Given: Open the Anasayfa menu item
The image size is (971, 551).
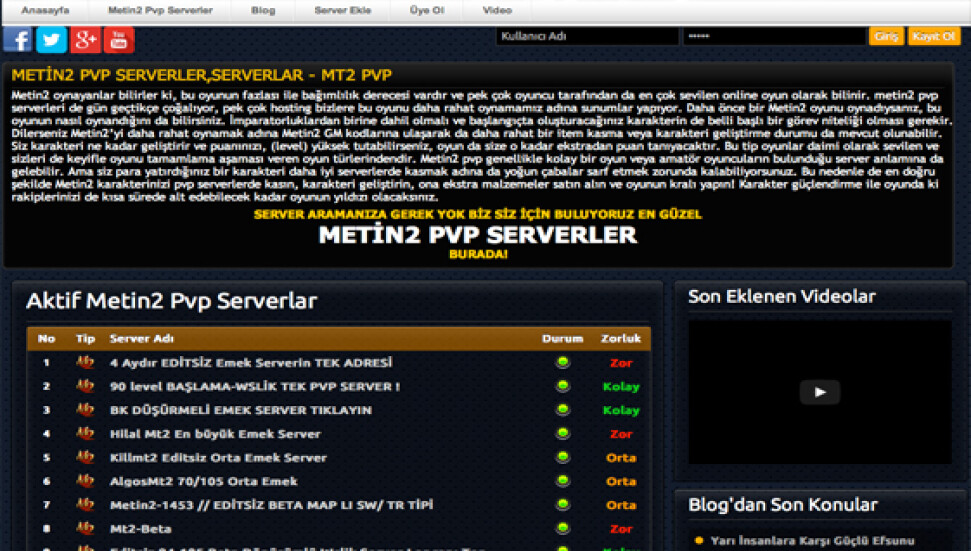Looking at the screenshot, I should click(x=44, y=10).
